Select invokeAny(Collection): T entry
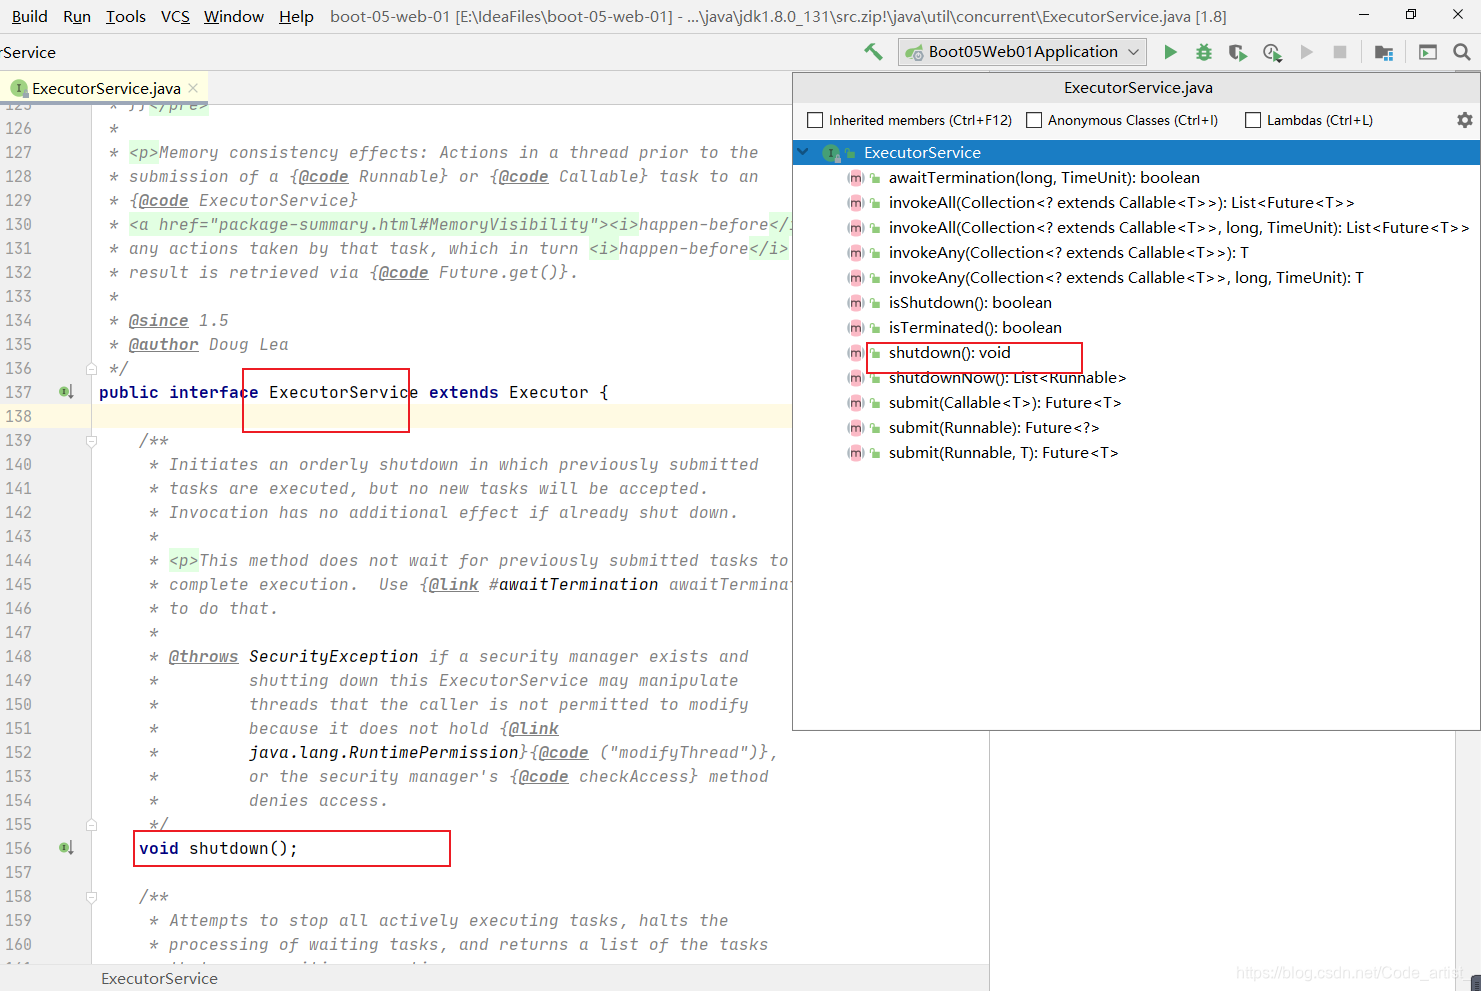 click(x=1068, y=253)
